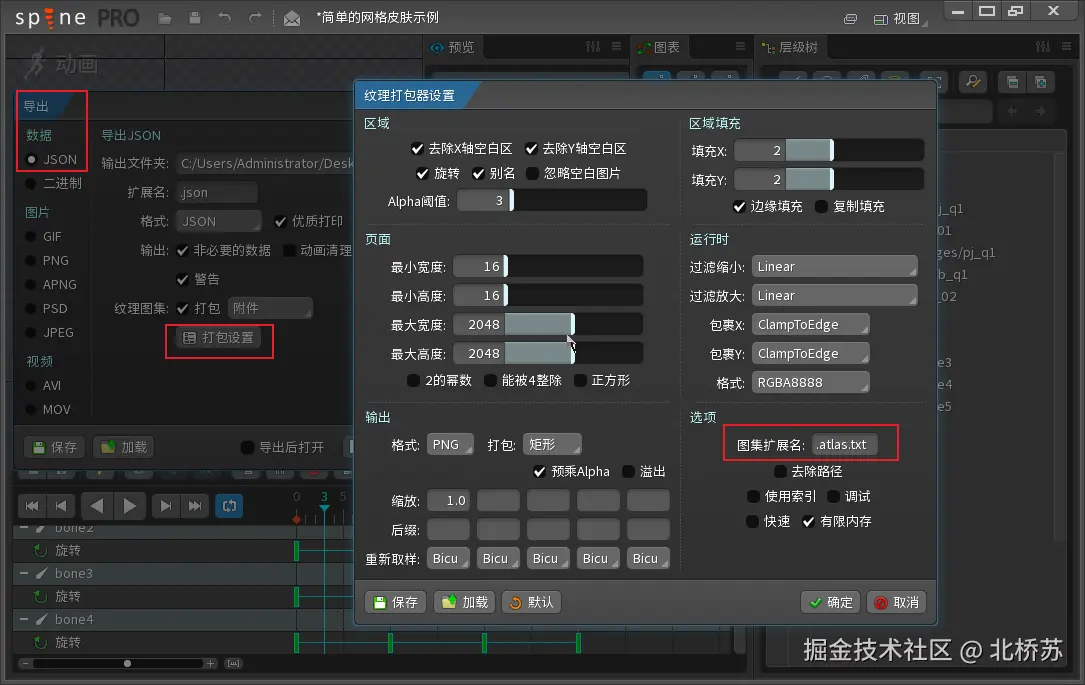Play animation forward

pyautogui.click(x=129, y=506)
